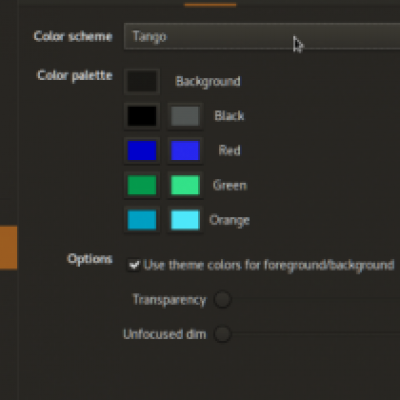The height and width of the screenshot is (400, 400).
Task: Click the Color palette label
Action: point(75,75)
